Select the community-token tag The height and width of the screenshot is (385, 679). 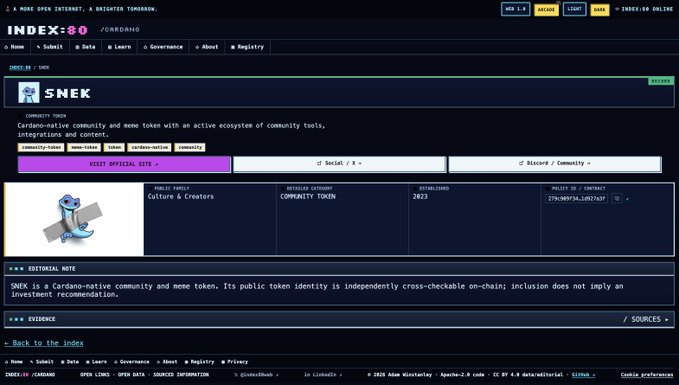[41, 148]
